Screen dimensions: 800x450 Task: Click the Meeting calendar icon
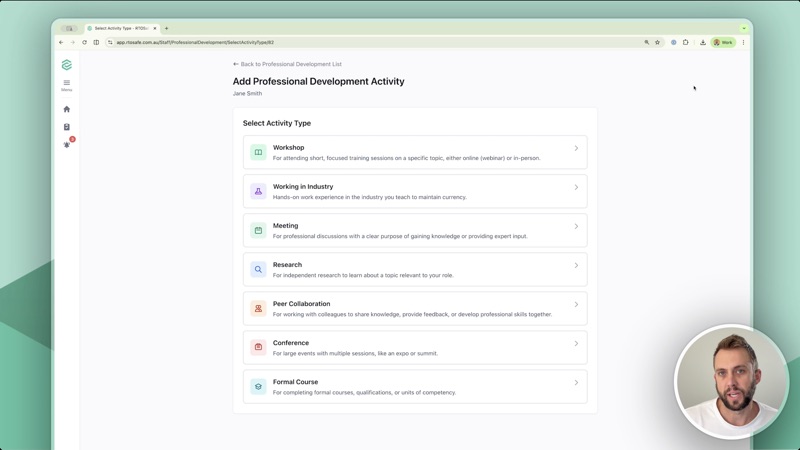[x=258, y=231]
